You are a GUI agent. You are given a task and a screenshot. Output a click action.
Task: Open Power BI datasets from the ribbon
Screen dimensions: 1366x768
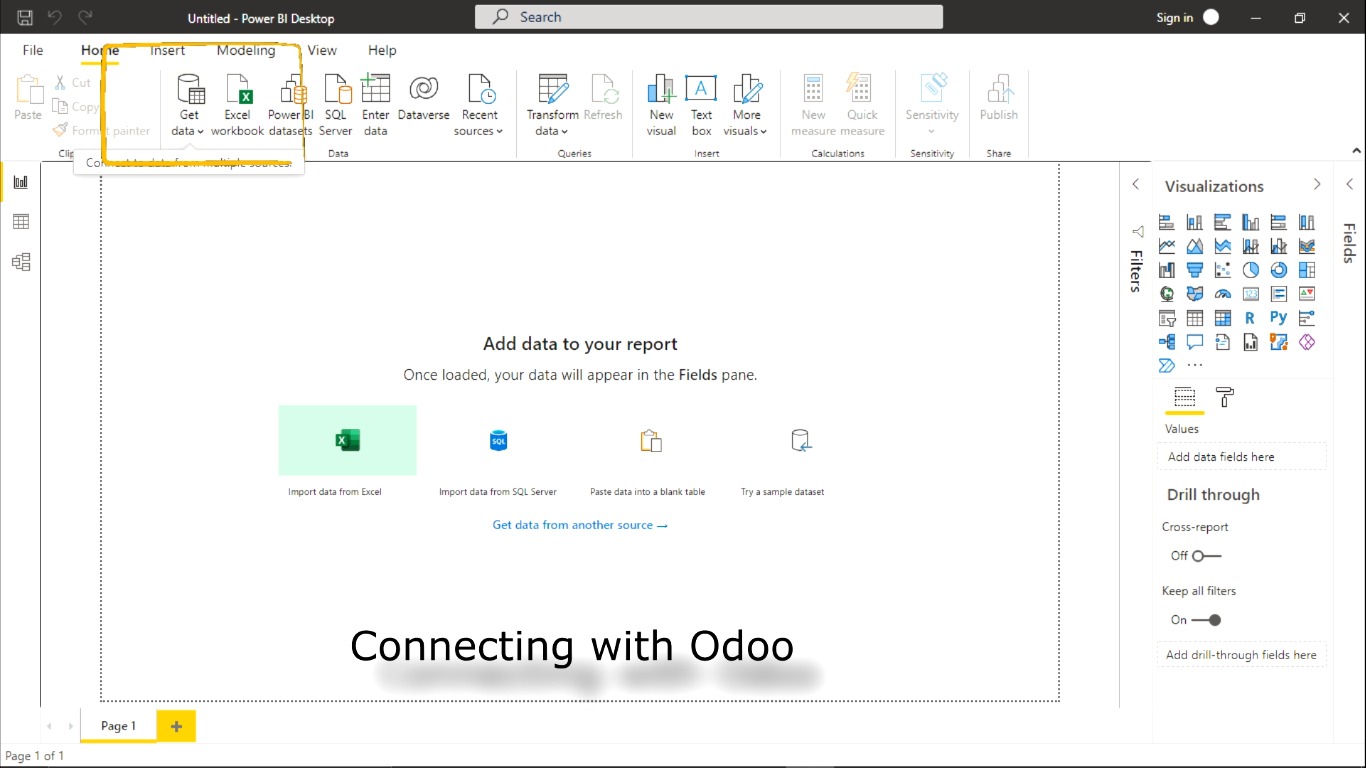point(290,105)
